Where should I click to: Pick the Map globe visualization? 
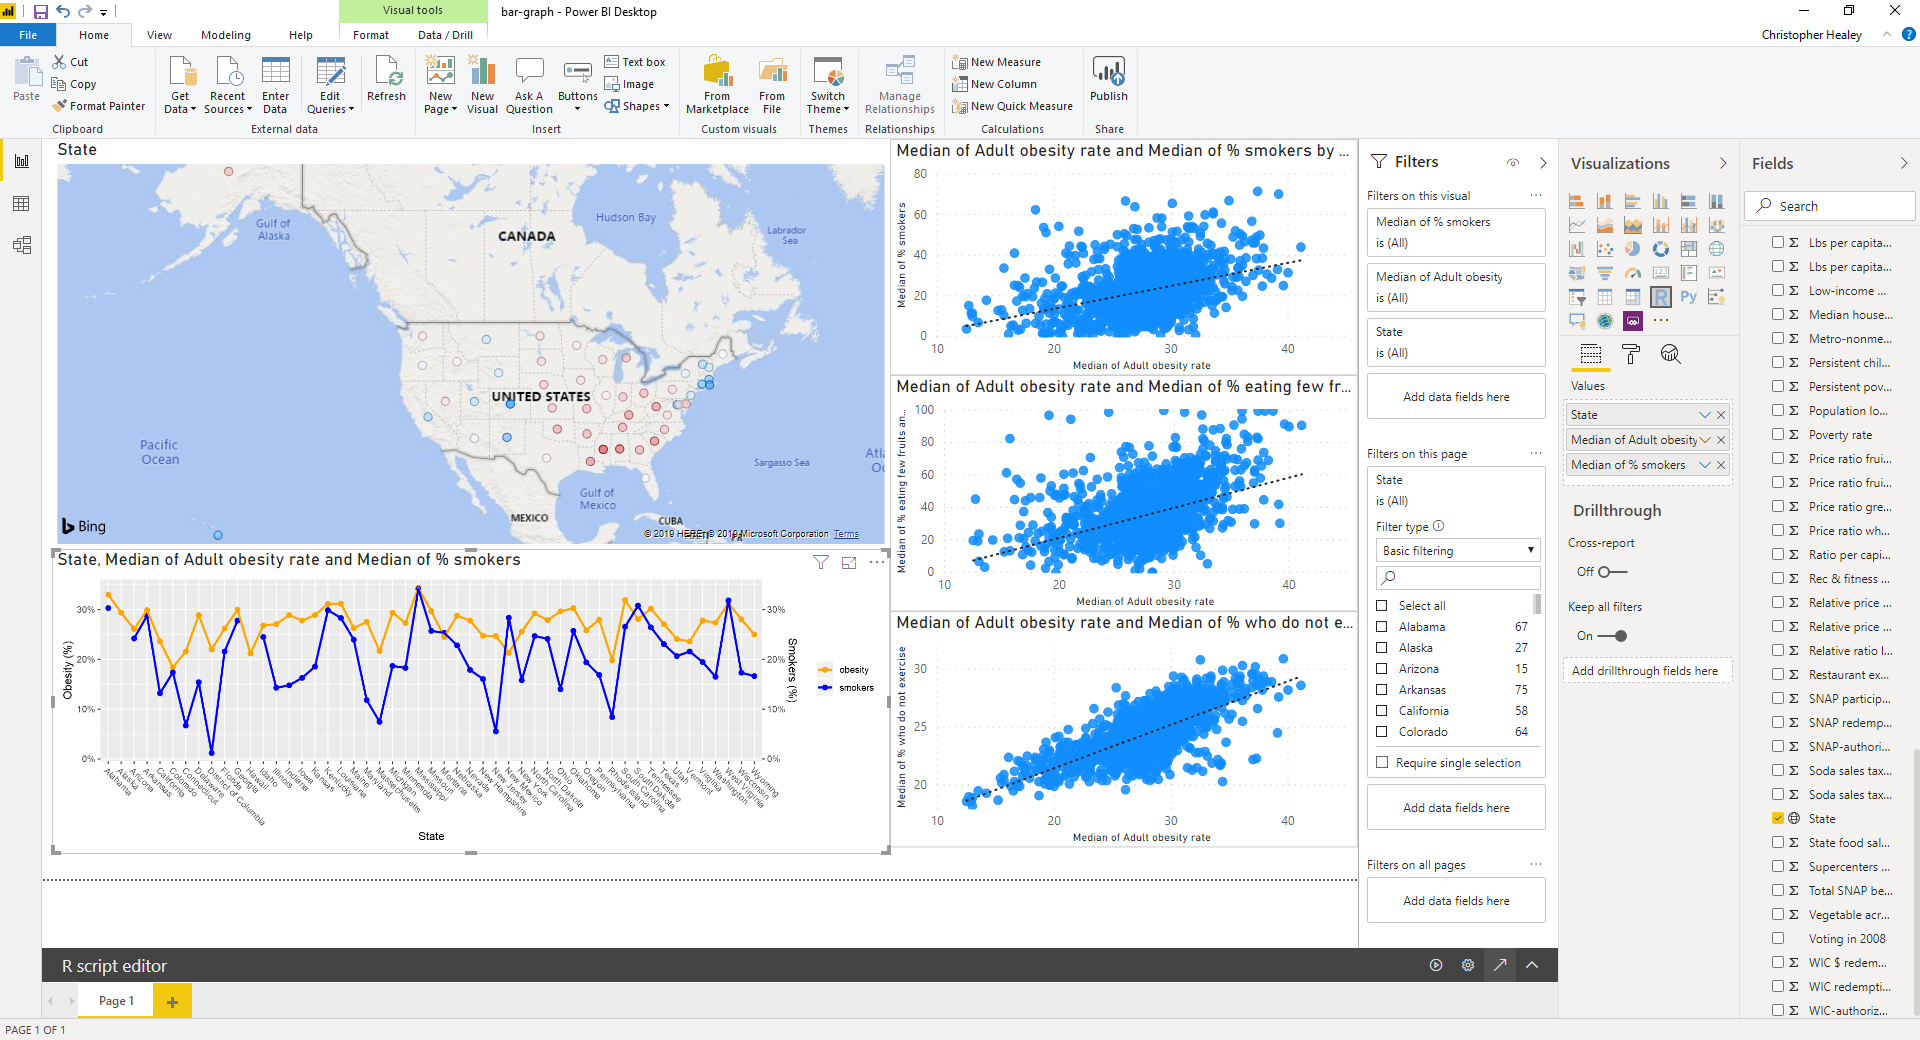point(1717,249)
